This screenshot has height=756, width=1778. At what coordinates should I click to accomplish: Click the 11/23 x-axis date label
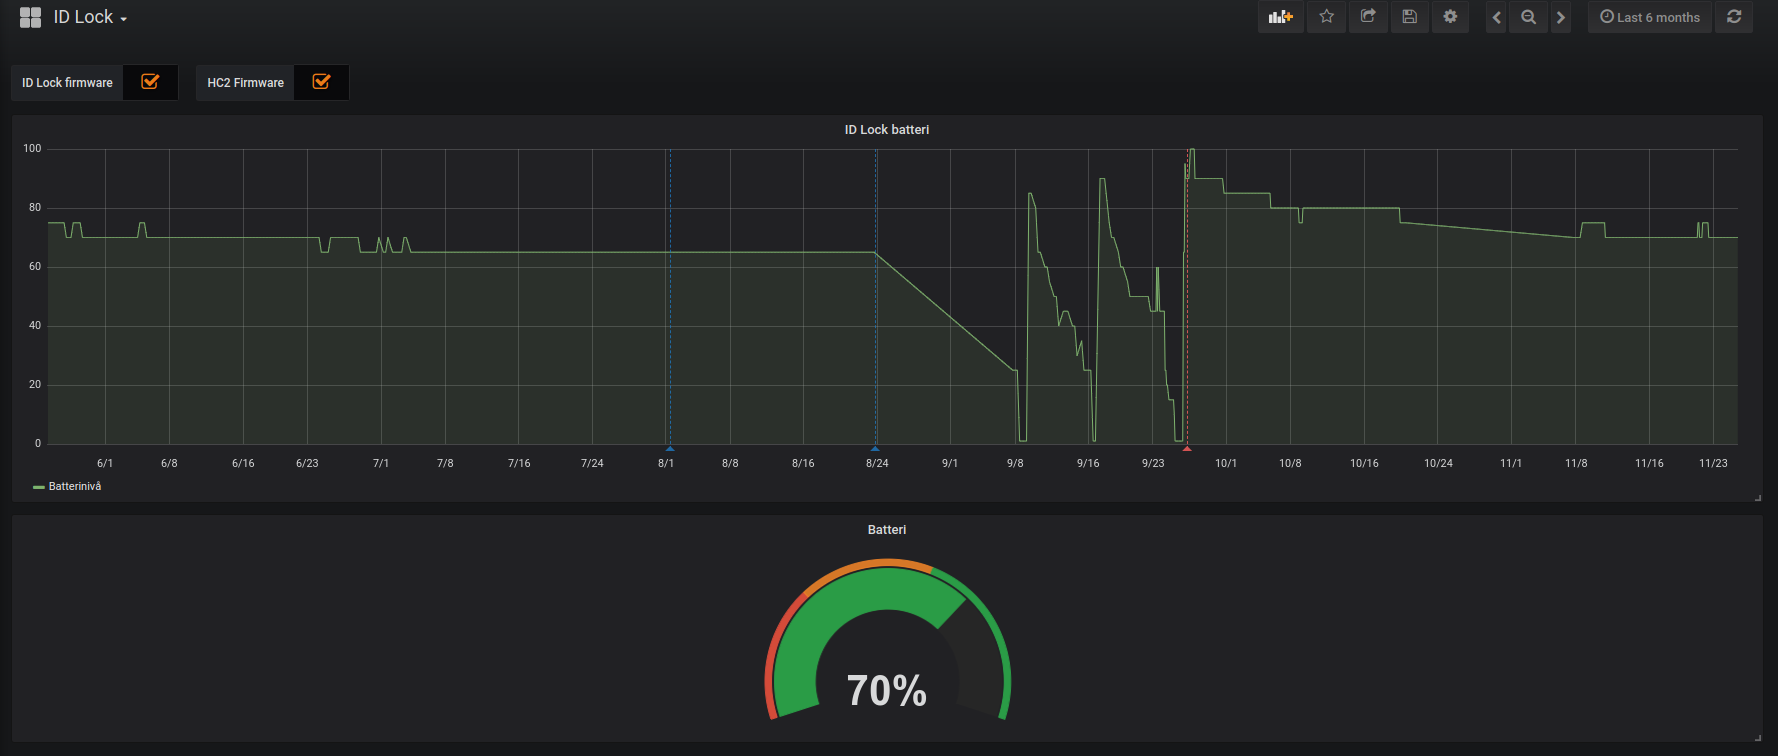pos(1713,463)
